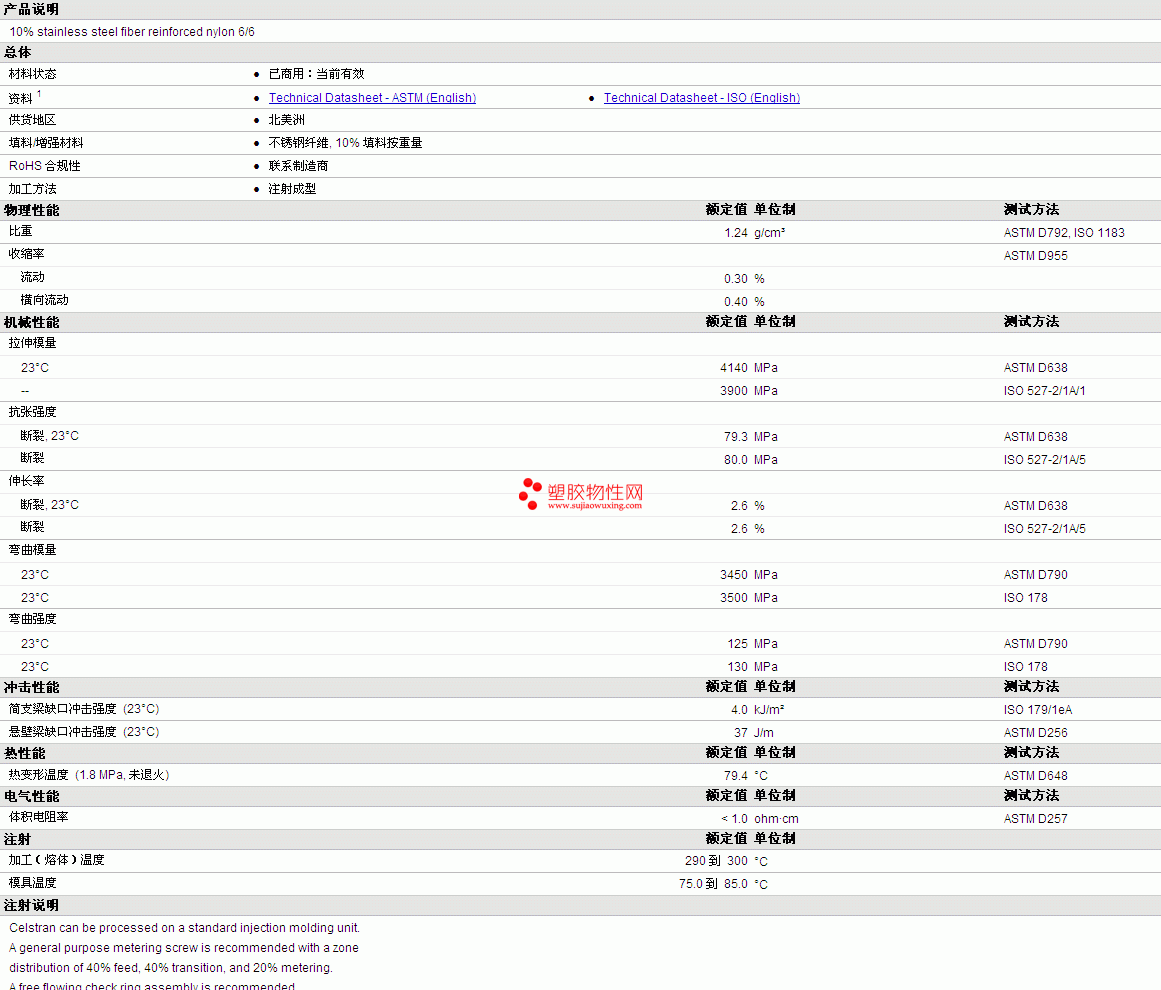Click the flexural modulus value '3450'
Viewport: 1161px width, 990px height.
coord(734,575)
